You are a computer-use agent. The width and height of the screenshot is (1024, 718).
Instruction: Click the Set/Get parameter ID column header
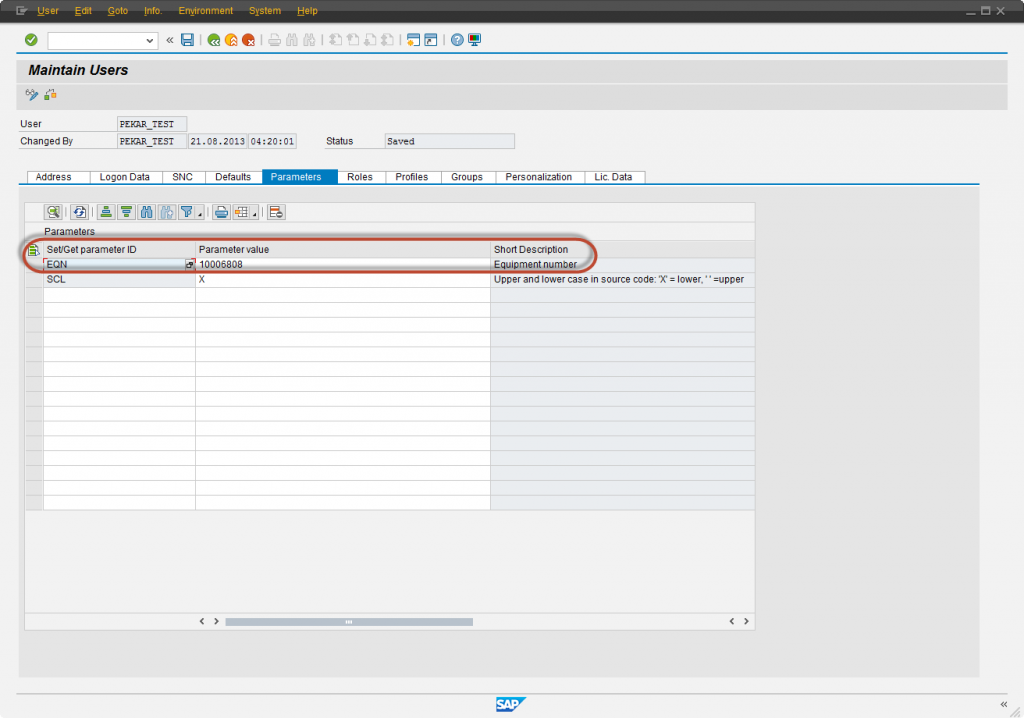pyautogui.click(x=120, y=250)
